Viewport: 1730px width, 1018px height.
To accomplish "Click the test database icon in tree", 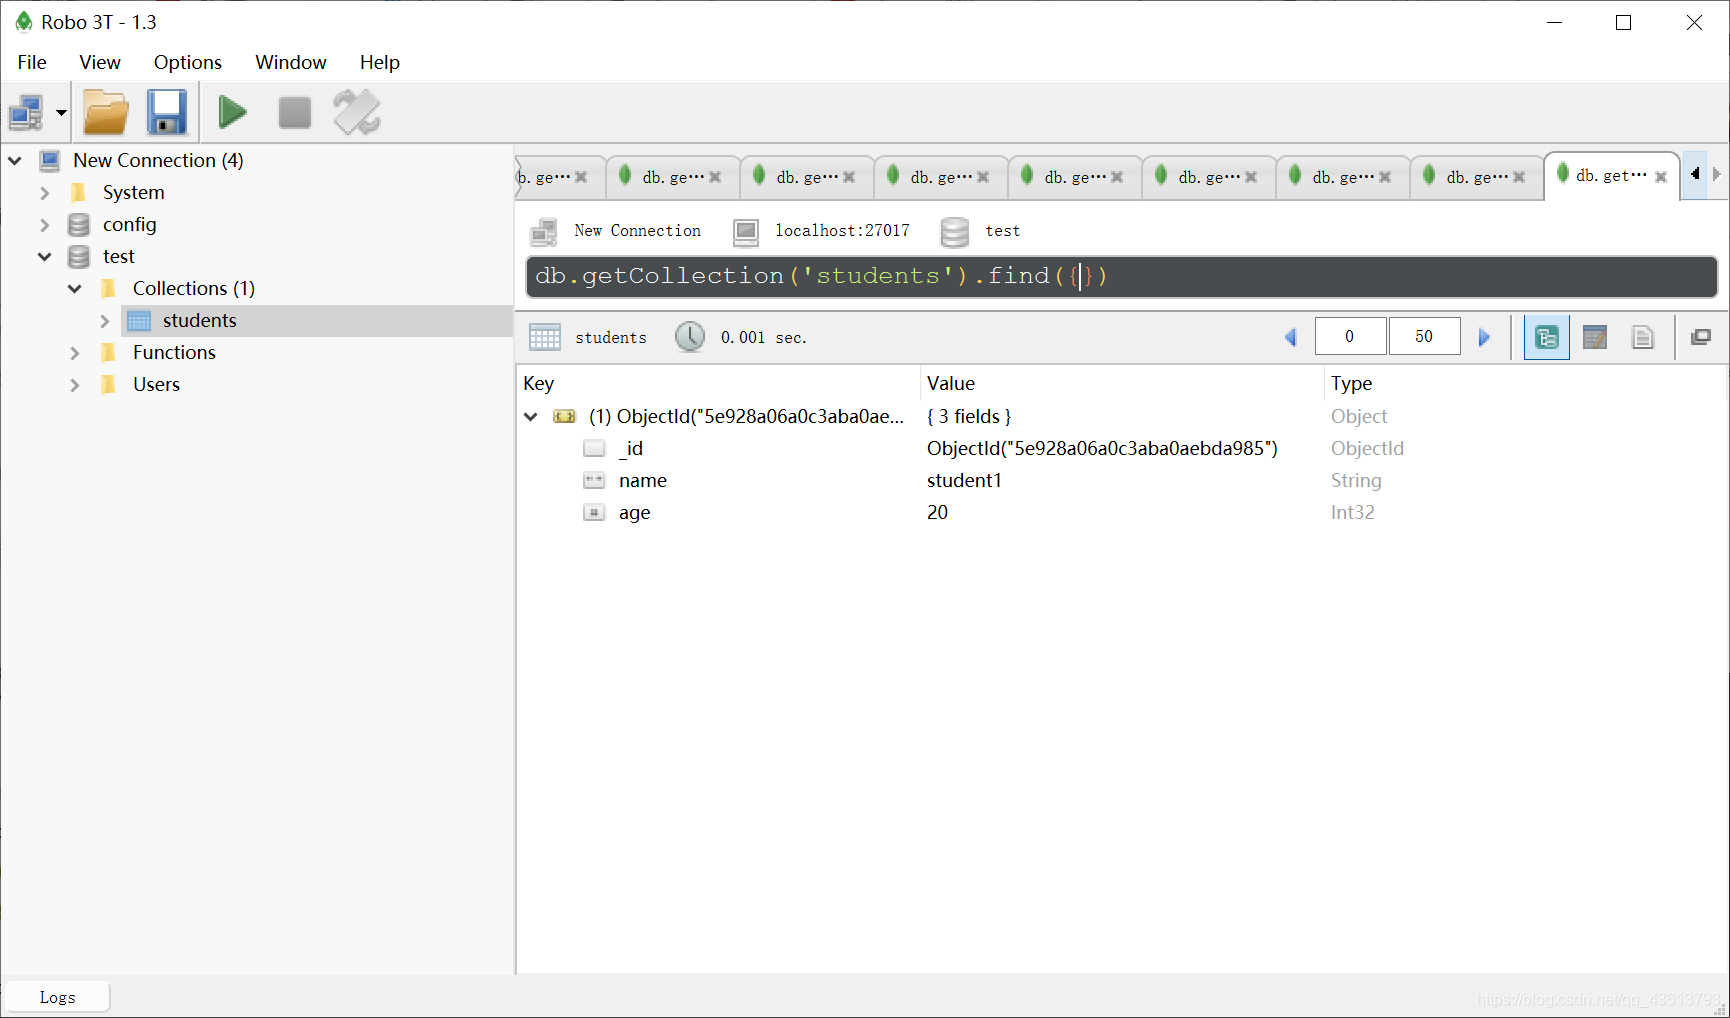I will point(79,256).
